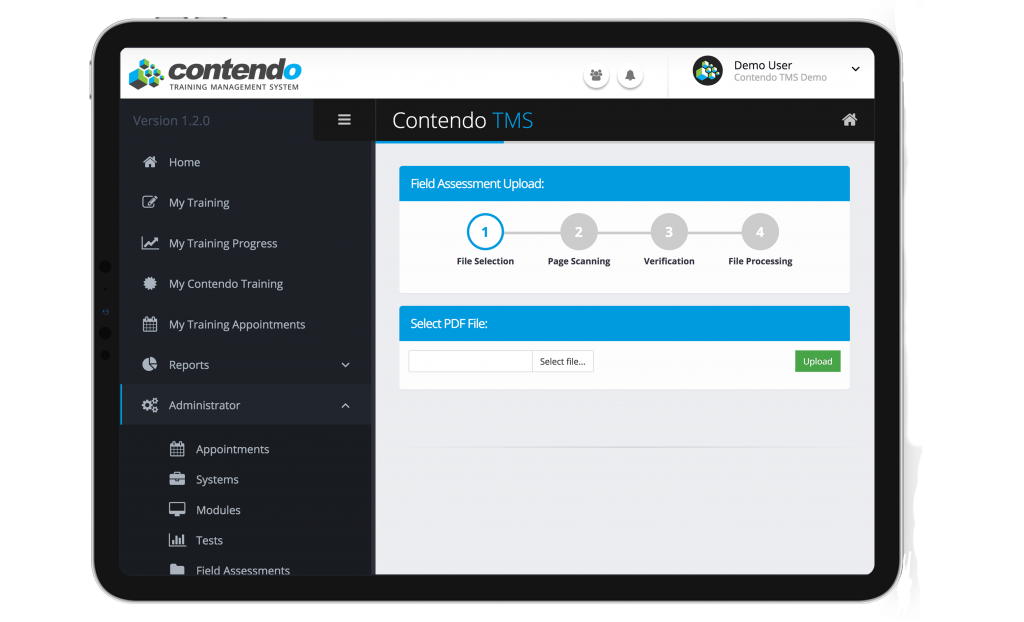Click the Systems briefcase icon
Screen dimensions: 1024x622
(177, 479)
